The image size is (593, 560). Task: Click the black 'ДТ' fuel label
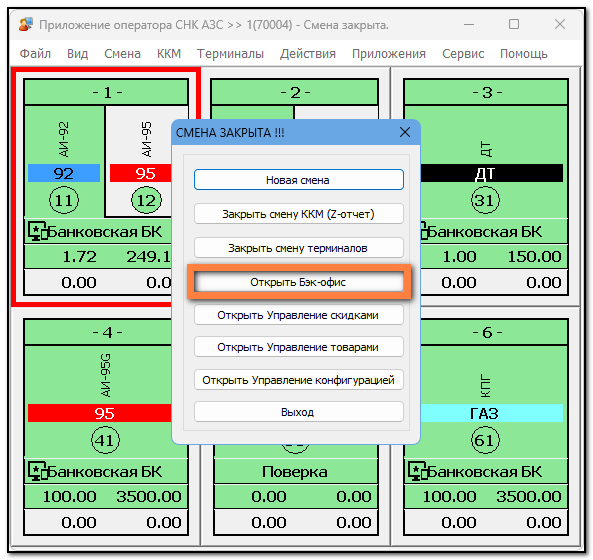(x=492, y=173)
